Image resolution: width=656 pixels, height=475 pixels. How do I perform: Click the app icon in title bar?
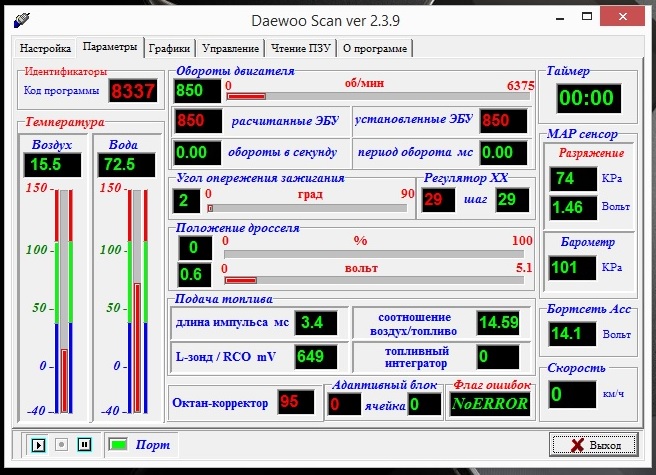point(21,20)
